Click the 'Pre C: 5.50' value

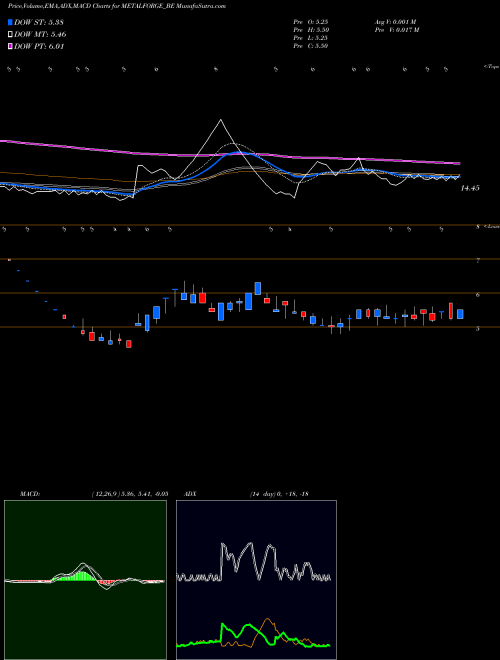click(311, 46)
